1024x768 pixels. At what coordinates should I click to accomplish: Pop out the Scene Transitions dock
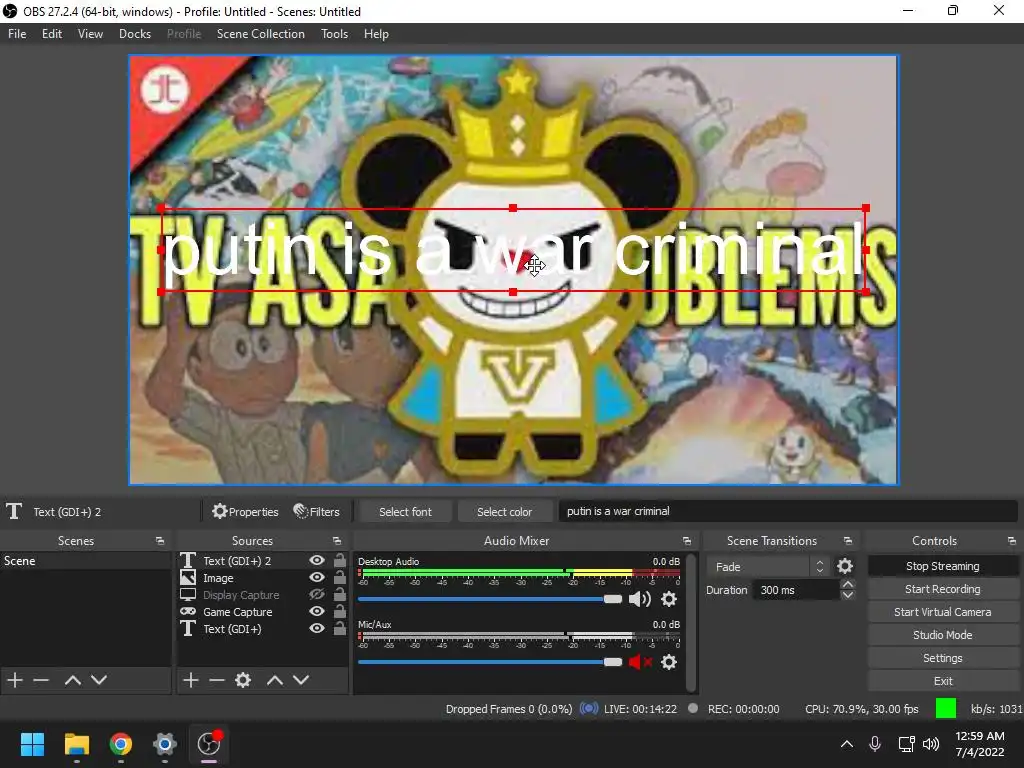pyautogui.click(x=848, y=541)
